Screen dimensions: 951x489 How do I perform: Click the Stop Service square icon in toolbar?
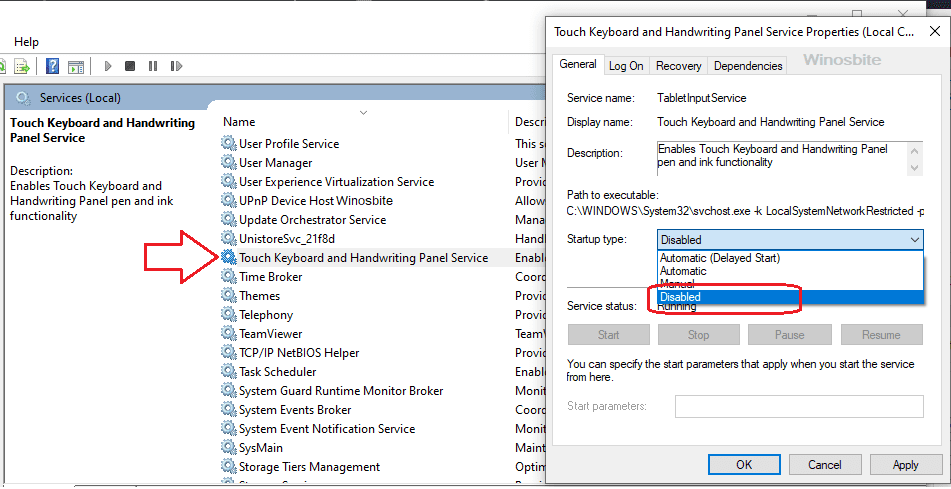(130, 66)
